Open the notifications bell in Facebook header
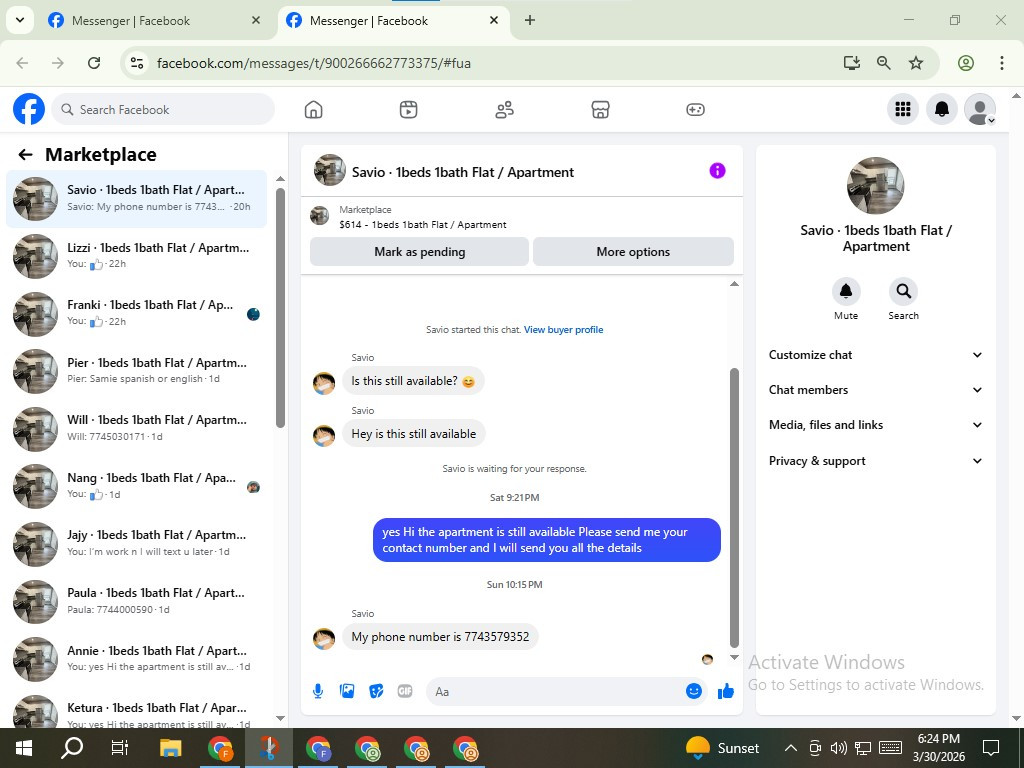The image size is (1024, 768). coord(942,109)
